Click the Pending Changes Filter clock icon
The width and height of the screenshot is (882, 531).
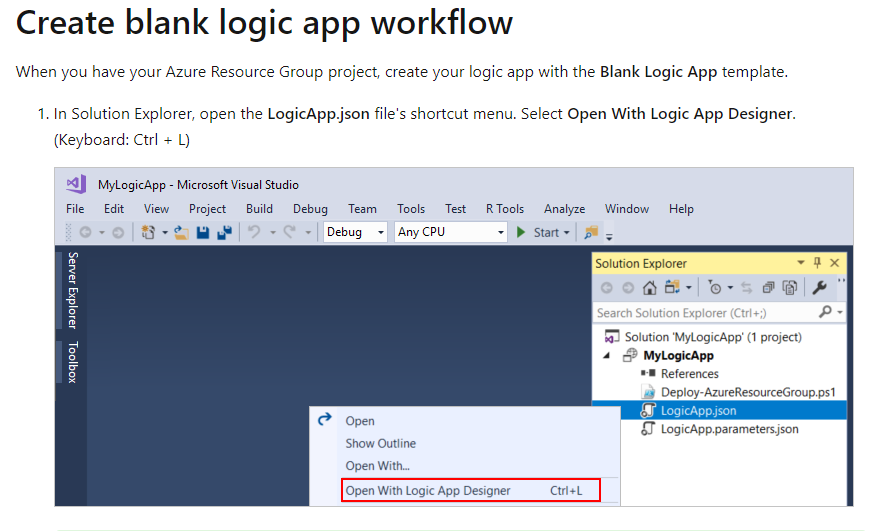point(714,288)
